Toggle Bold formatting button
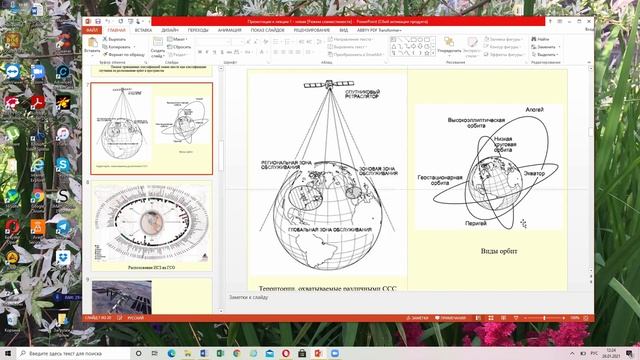 200,52
